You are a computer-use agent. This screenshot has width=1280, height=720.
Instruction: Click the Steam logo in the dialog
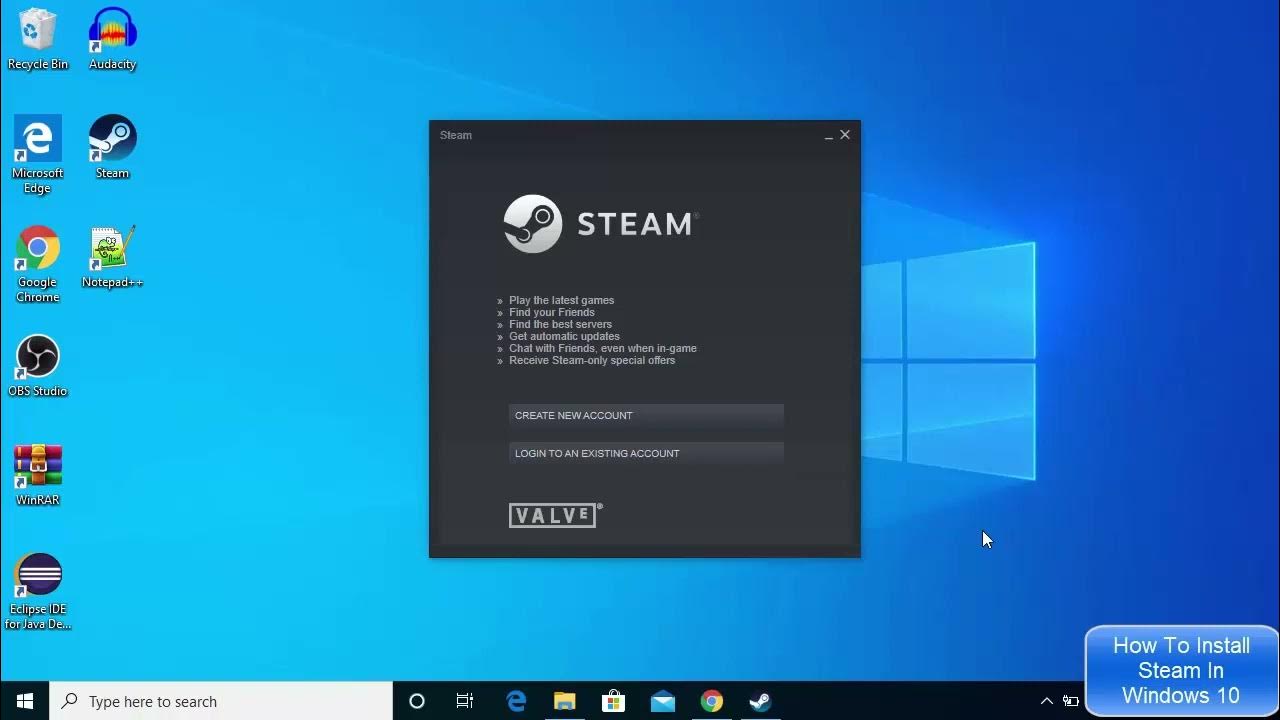pos(600,224)
